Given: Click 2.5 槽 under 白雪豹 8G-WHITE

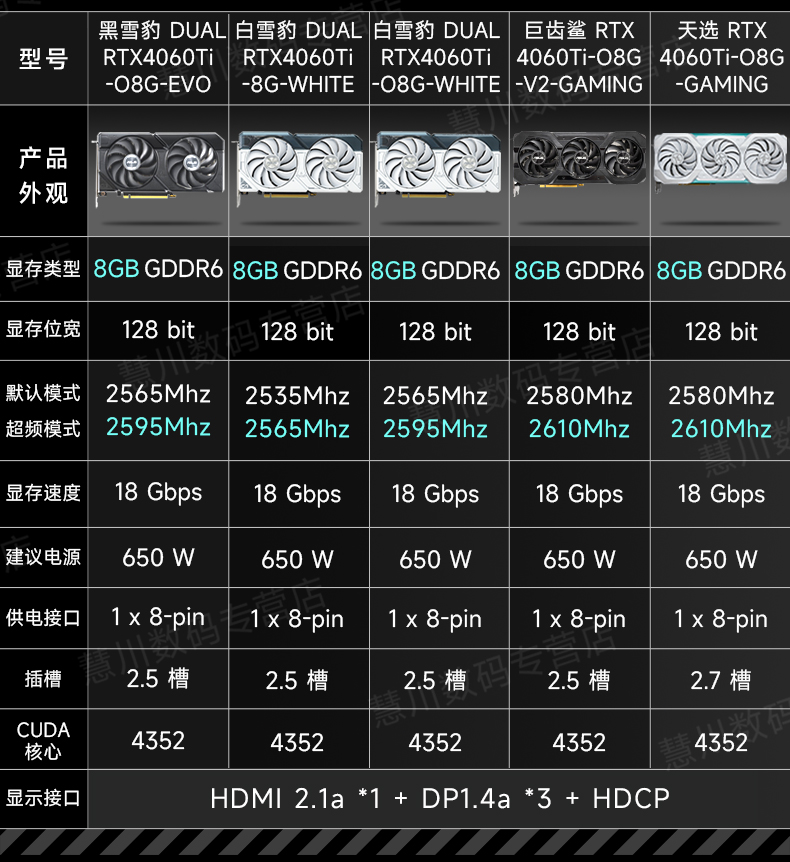Looking at the screenshot, I should [297, 681].
